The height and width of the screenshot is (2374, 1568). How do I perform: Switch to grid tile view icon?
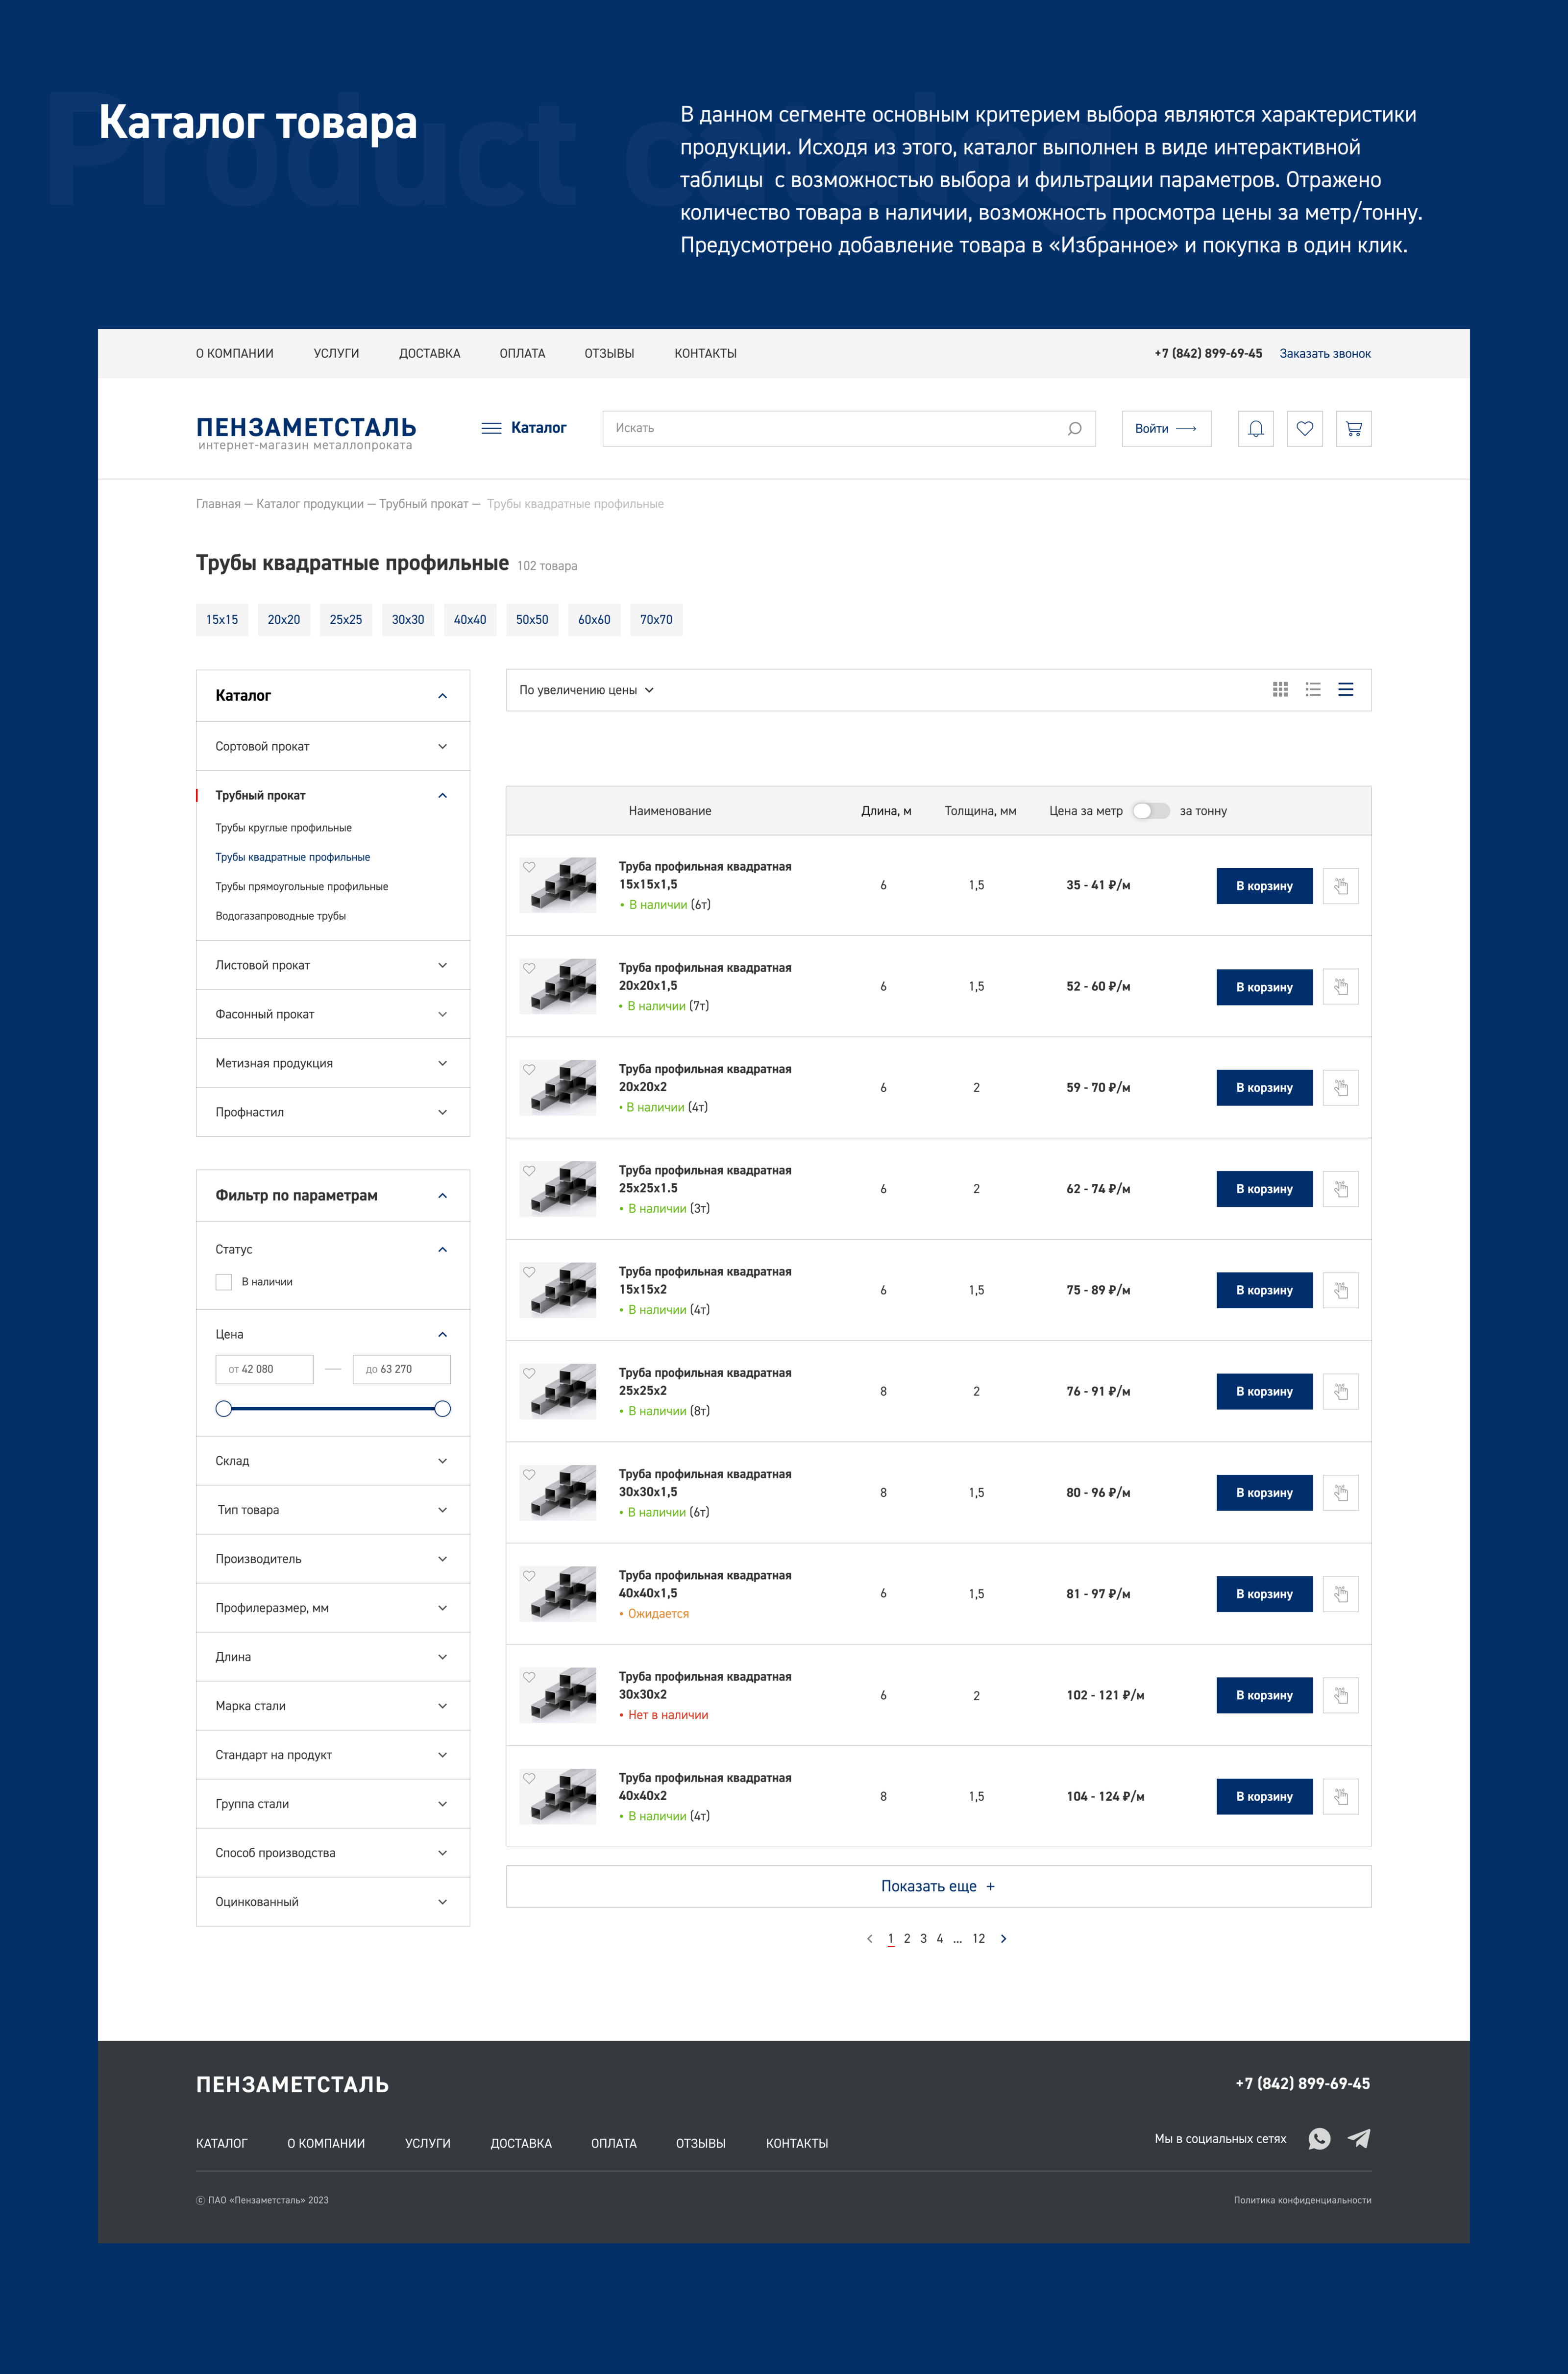[1280, 690]
